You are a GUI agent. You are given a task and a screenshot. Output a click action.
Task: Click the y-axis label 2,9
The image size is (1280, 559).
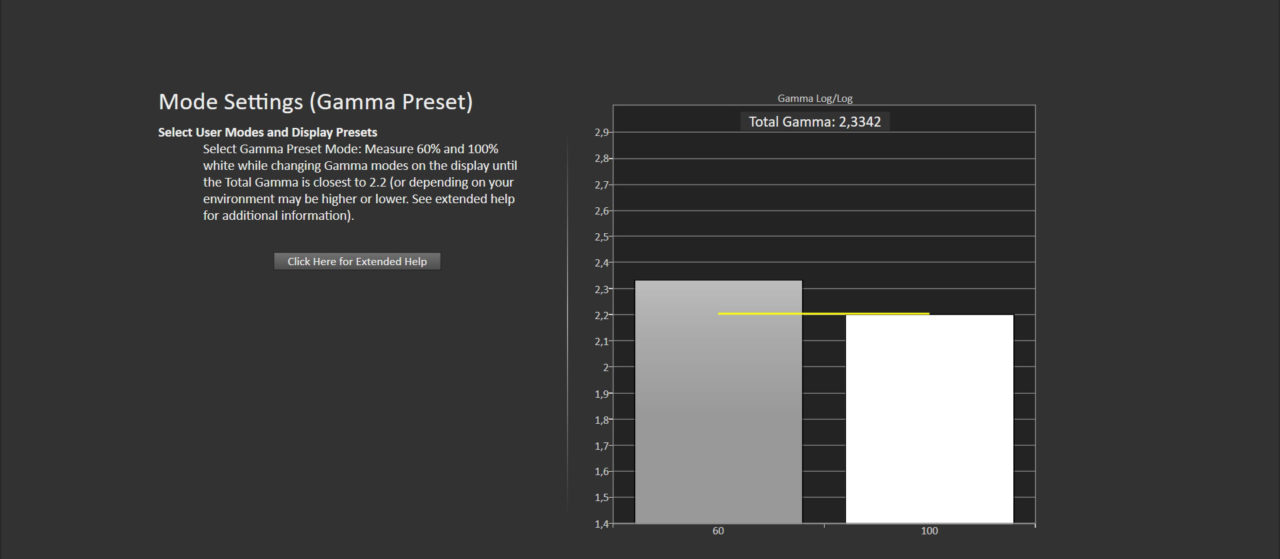601,133
